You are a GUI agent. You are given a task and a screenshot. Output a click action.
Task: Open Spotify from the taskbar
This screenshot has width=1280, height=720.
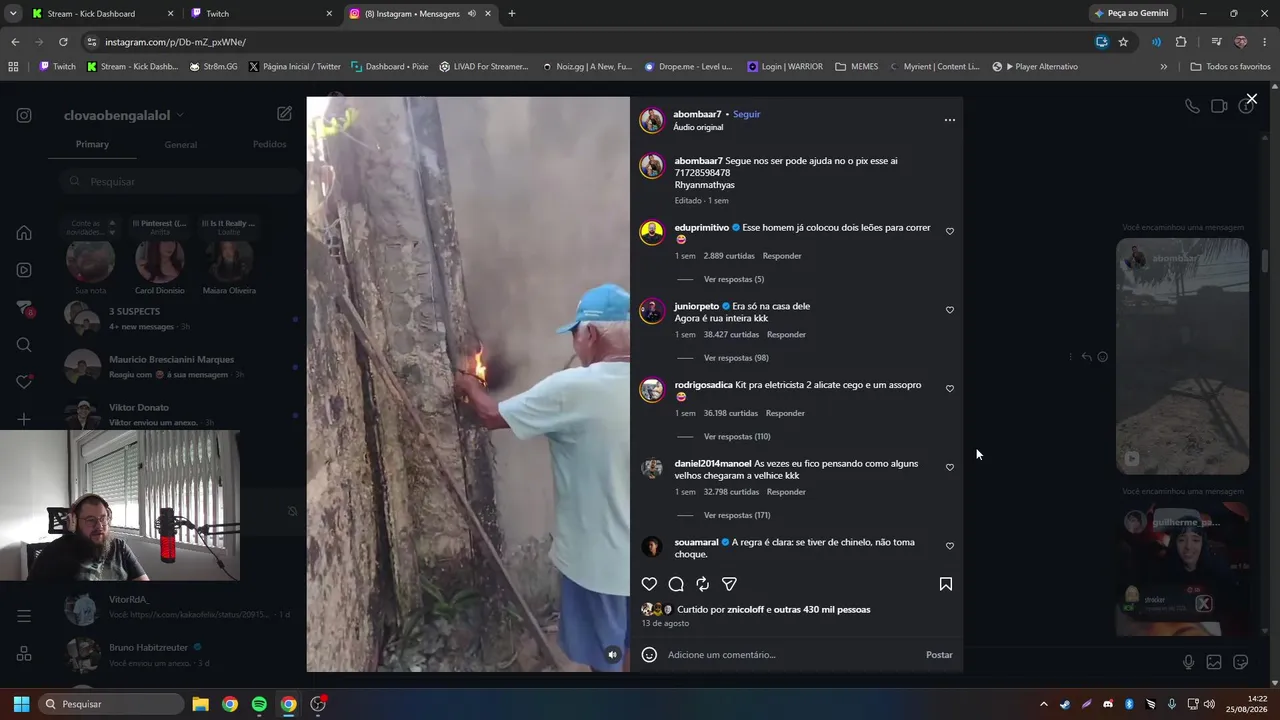click(x=259, y=704)
